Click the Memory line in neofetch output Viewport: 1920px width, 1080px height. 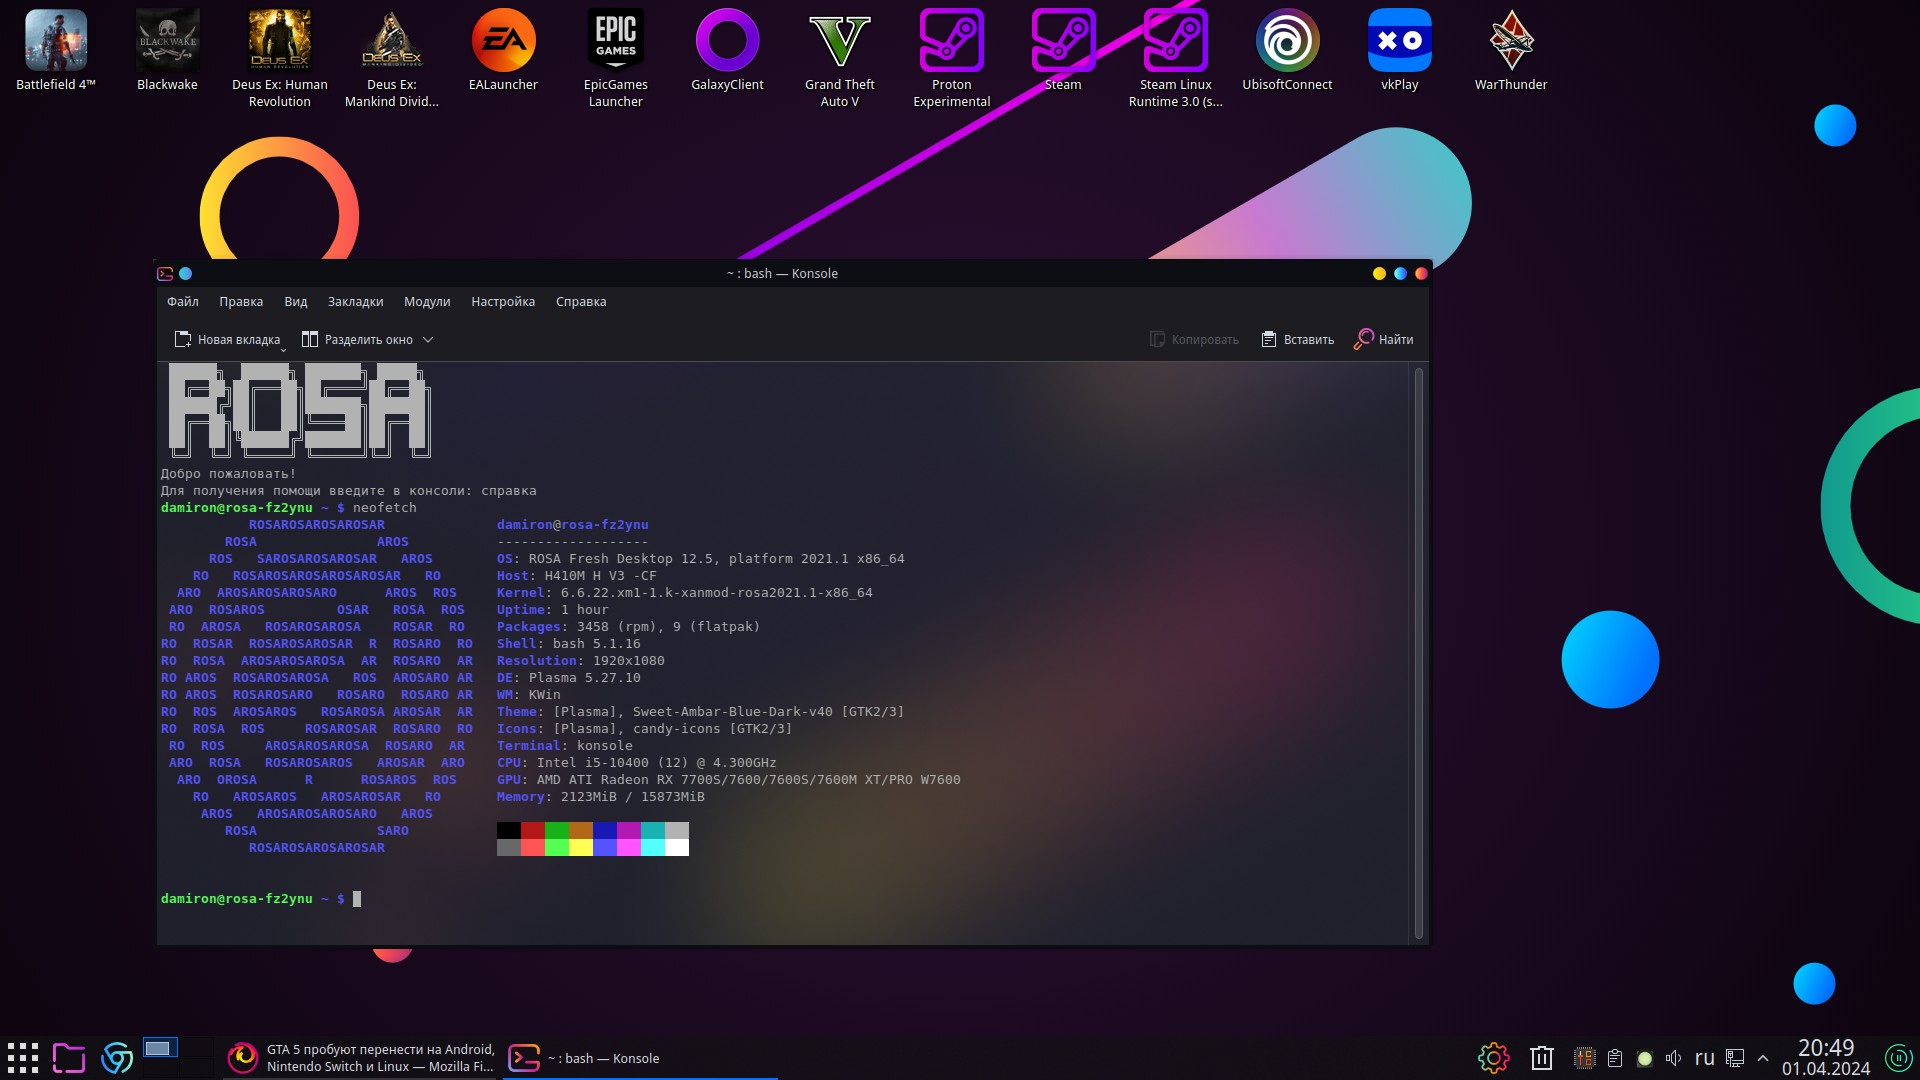click(601, 797)
